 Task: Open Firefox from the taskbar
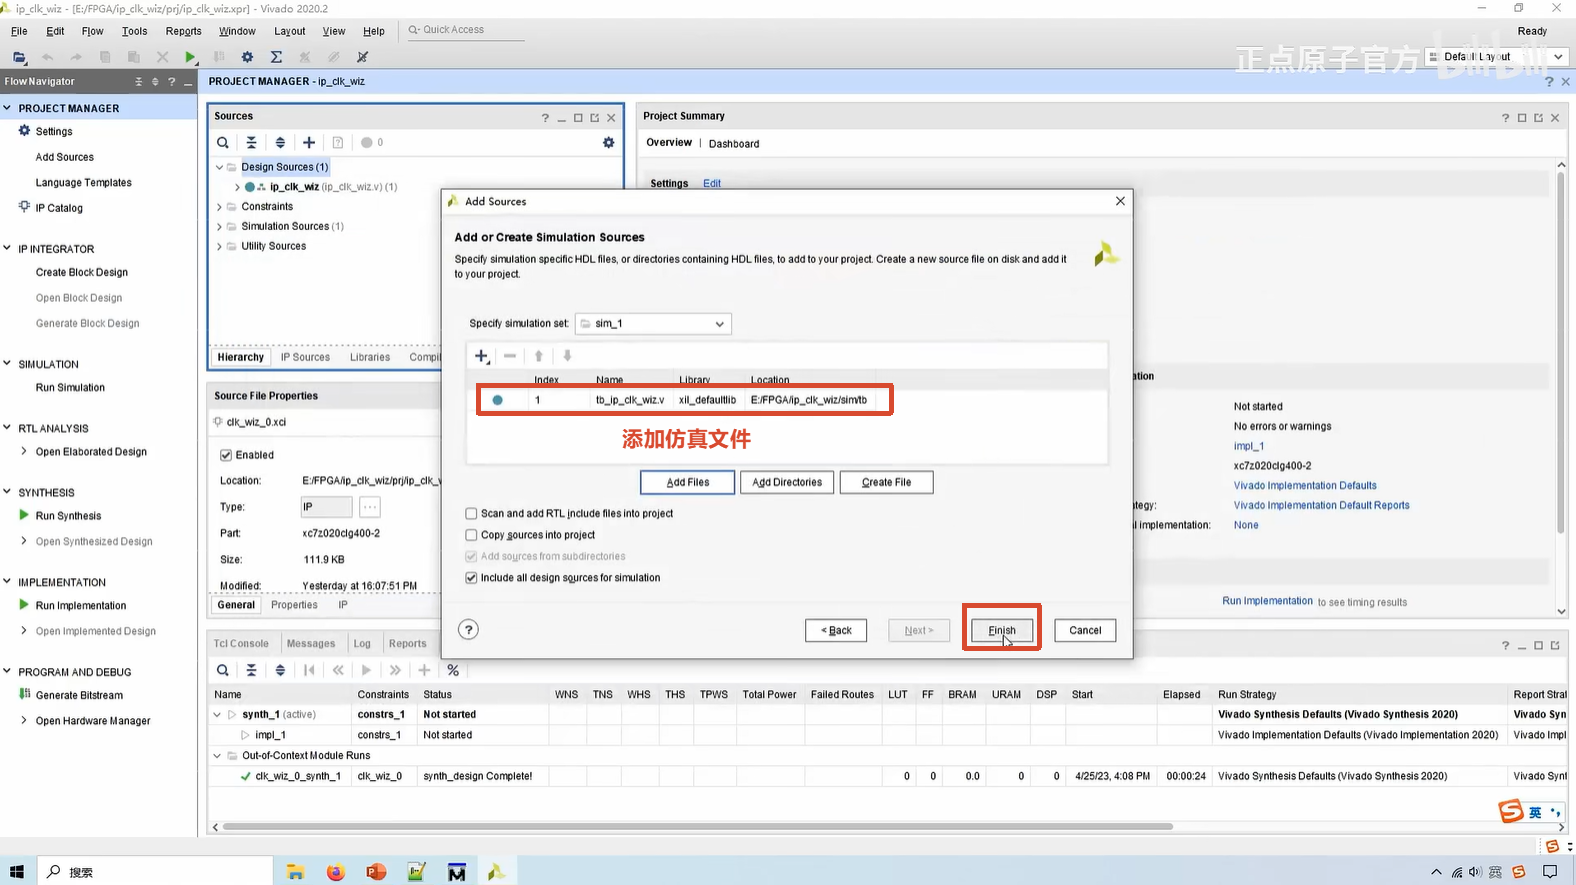335,872
